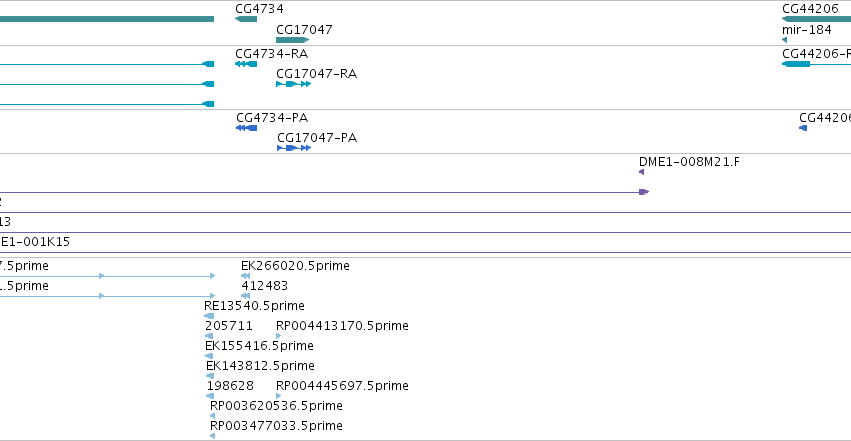Click the CG44206-RA transcript glyph
Viewport: 851px width, 441px height.
816,64
